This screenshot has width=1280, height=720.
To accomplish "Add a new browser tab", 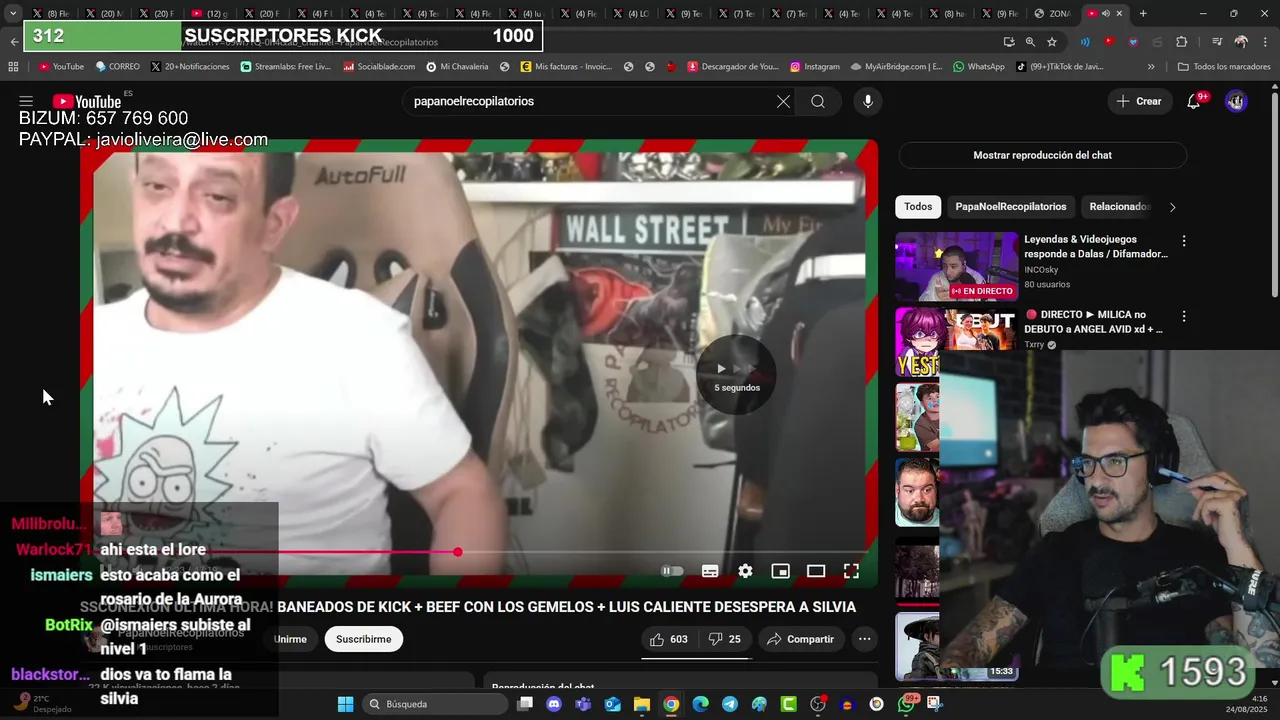I will [x=1143, y=13].
